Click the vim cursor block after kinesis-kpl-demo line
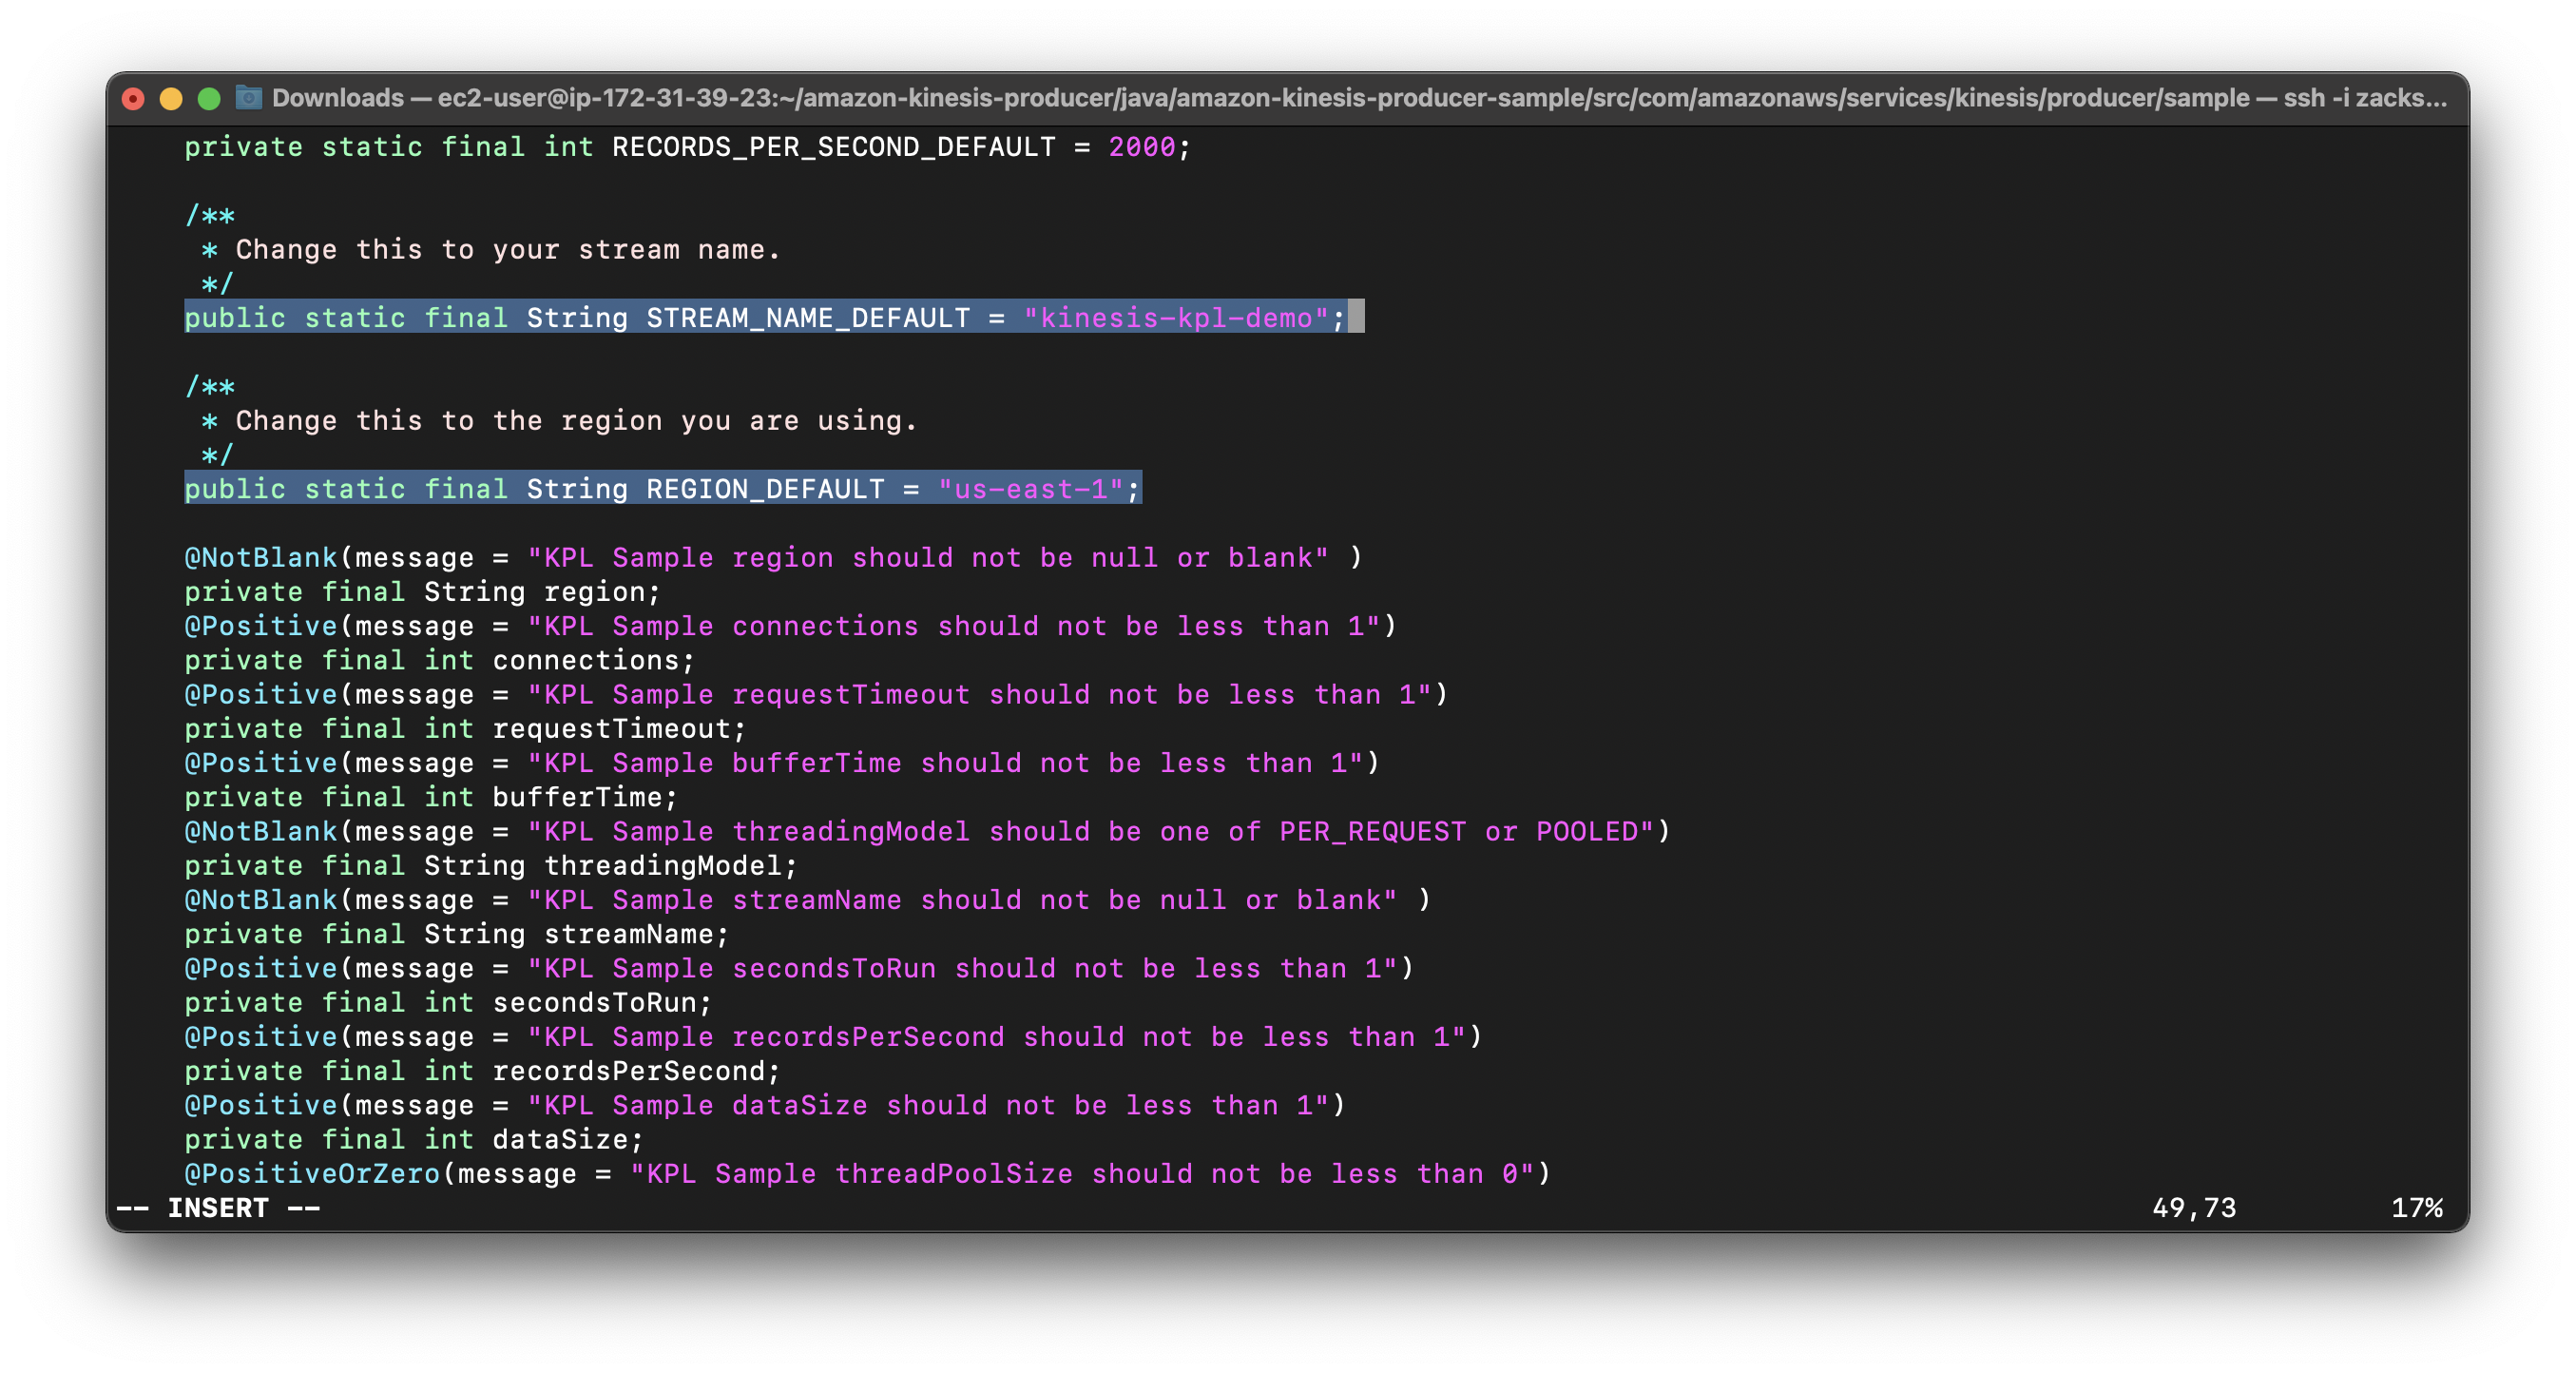Viewport: 2576px width, 1373px height. [x=1356, y=317]
